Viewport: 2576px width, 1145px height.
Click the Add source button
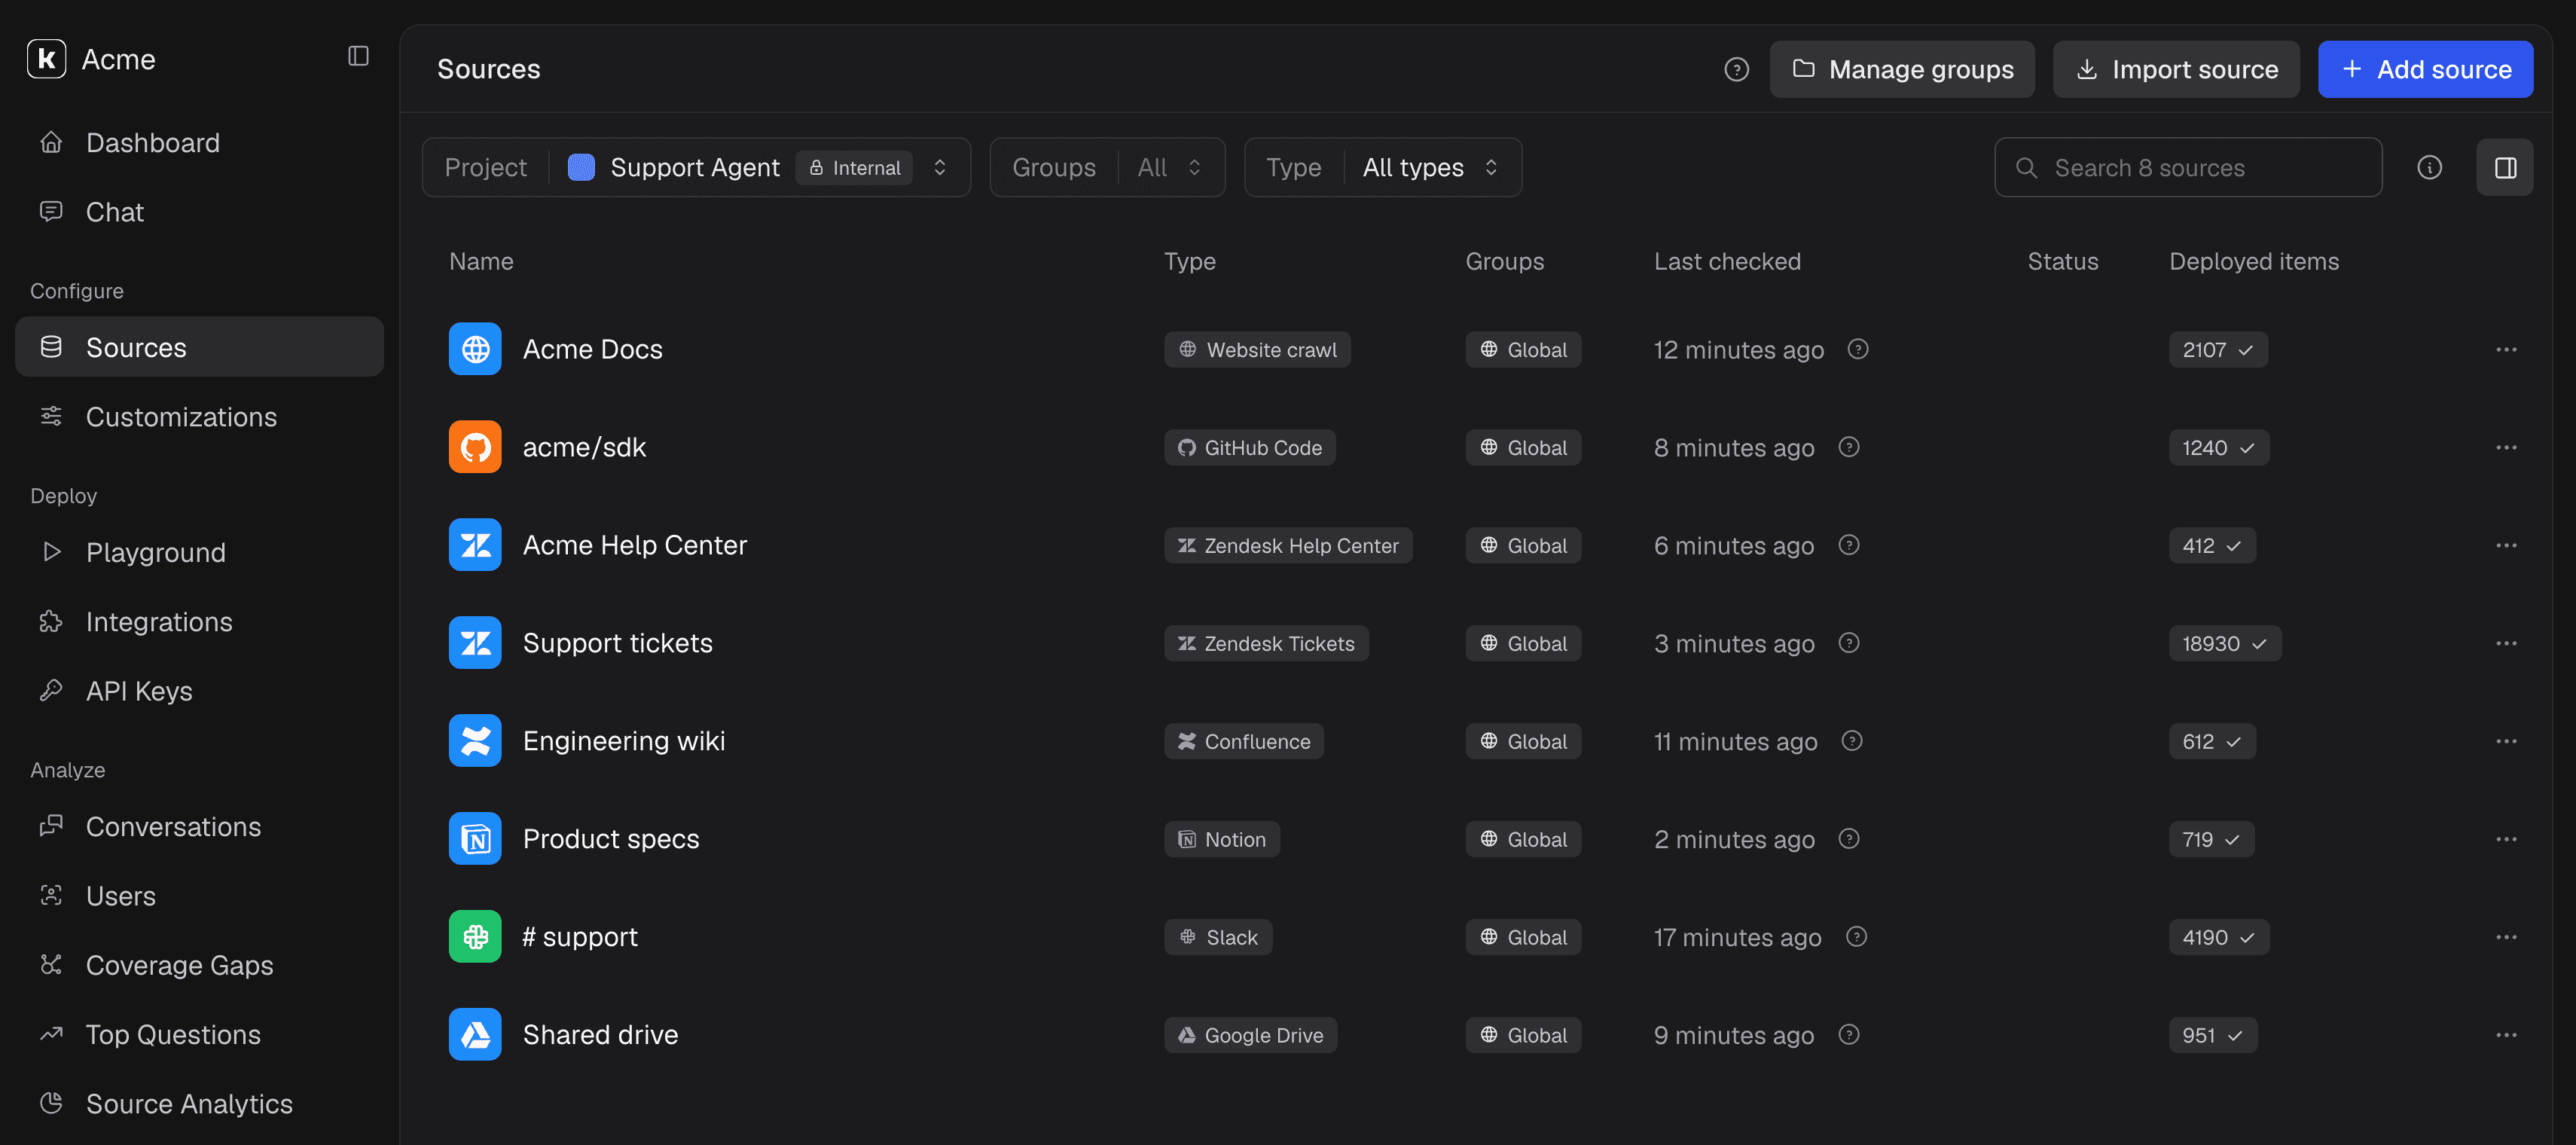pos(2425,69)
